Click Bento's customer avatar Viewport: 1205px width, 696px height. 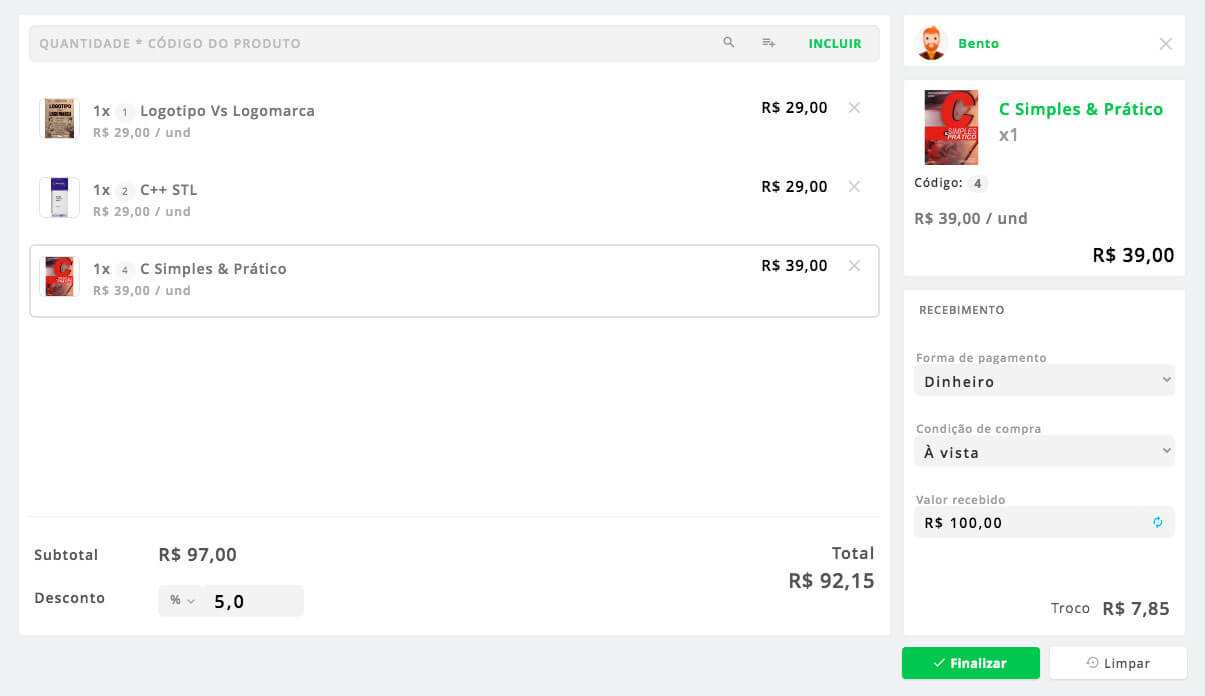(x=931, y=43)
